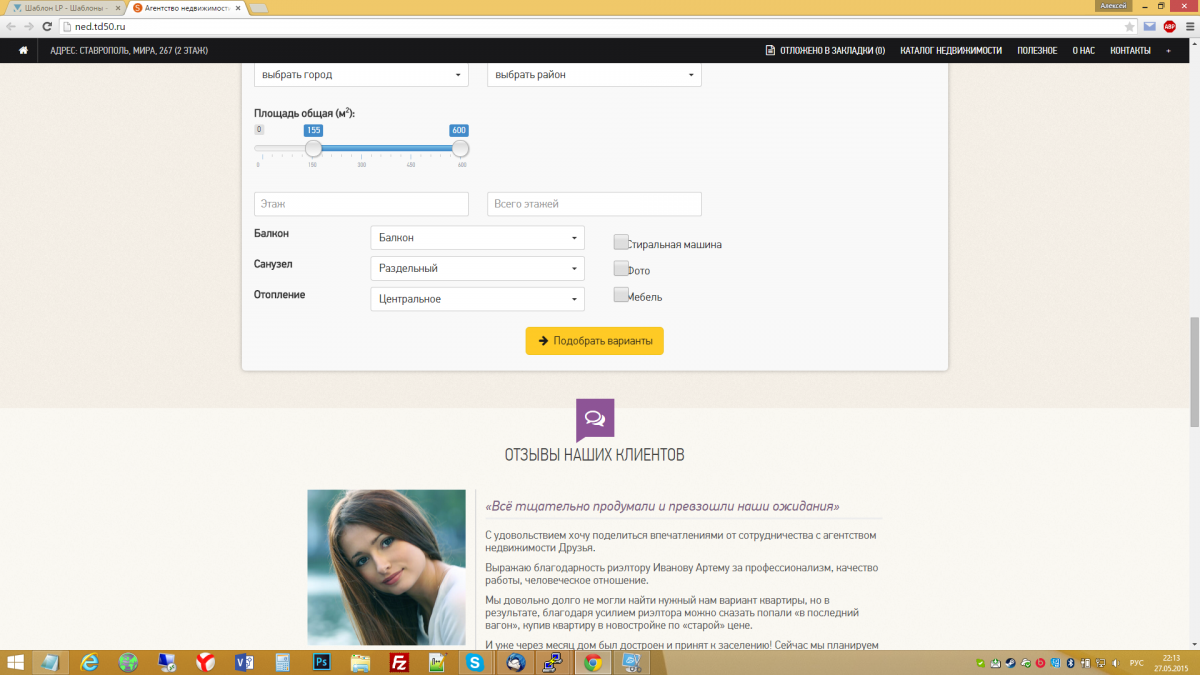Open Photoshop from taskbar
The width and height of the screenshot is (1200, 675).
(322, 662)
